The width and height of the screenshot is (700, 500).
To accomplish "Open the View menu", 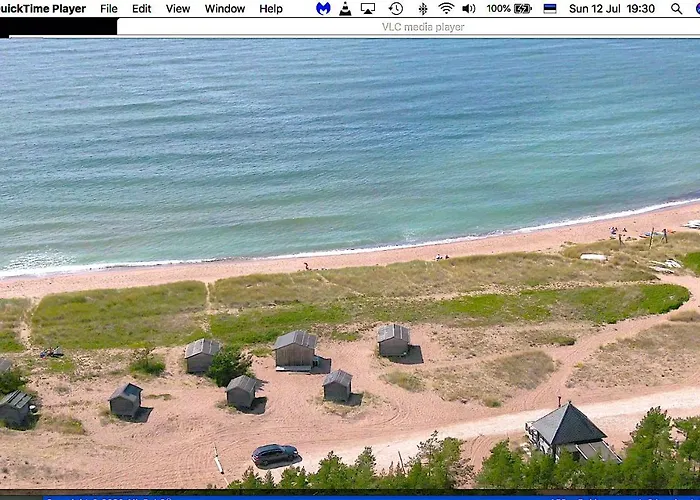I will [178, 9].
